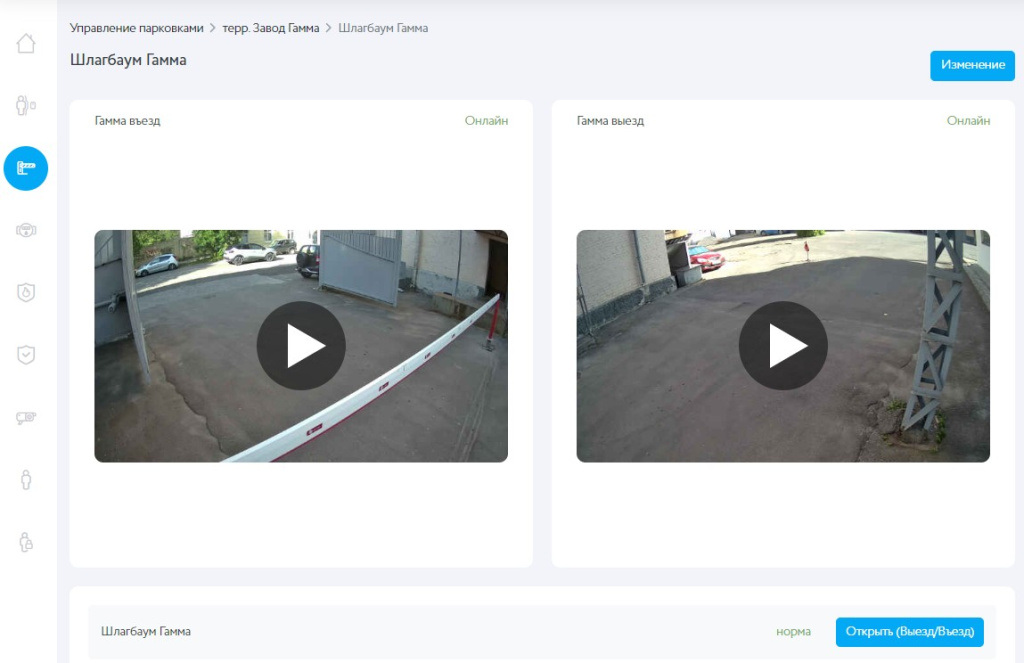
Task: Play the Гамма выезд camera video
Action: (x=783, y=346)
